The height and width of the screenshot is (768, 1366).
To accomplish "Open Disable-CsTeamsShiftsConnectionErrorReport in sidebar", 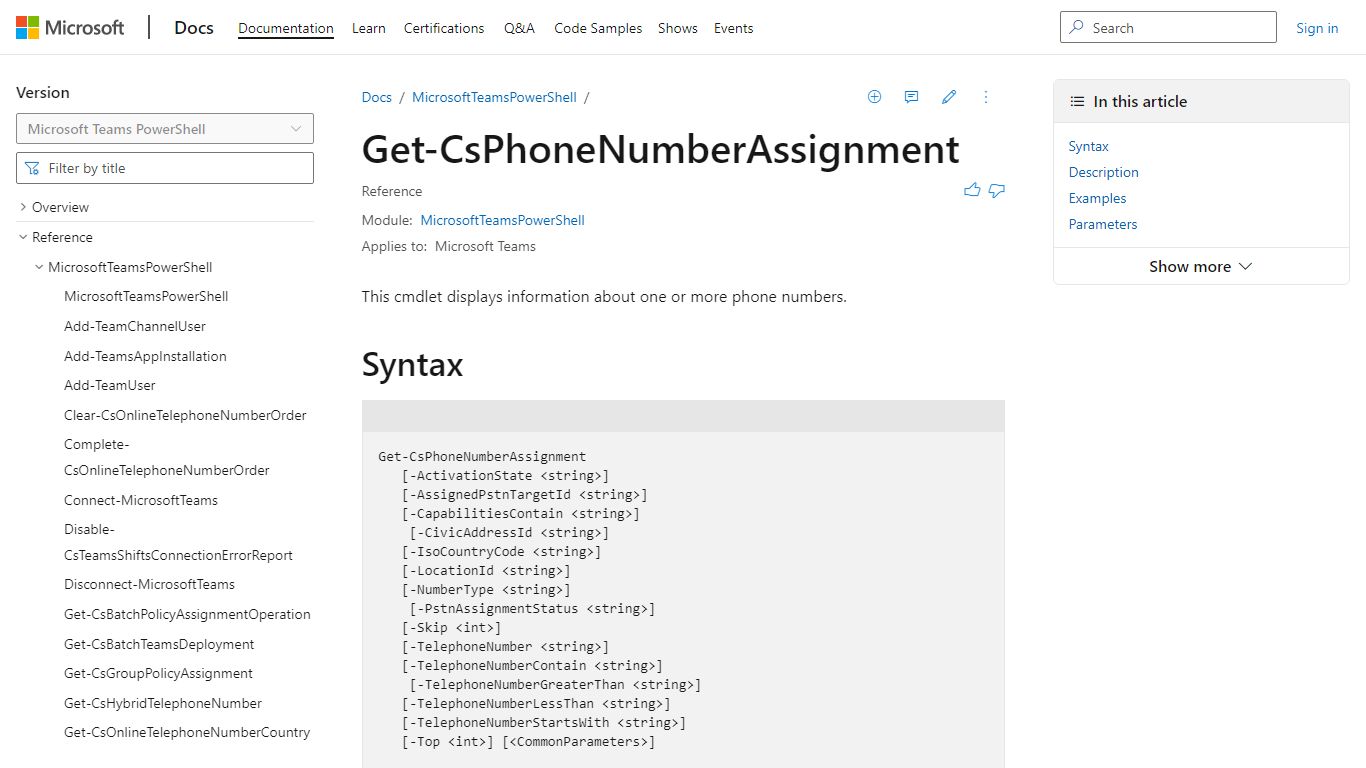I will coord(178,542).
